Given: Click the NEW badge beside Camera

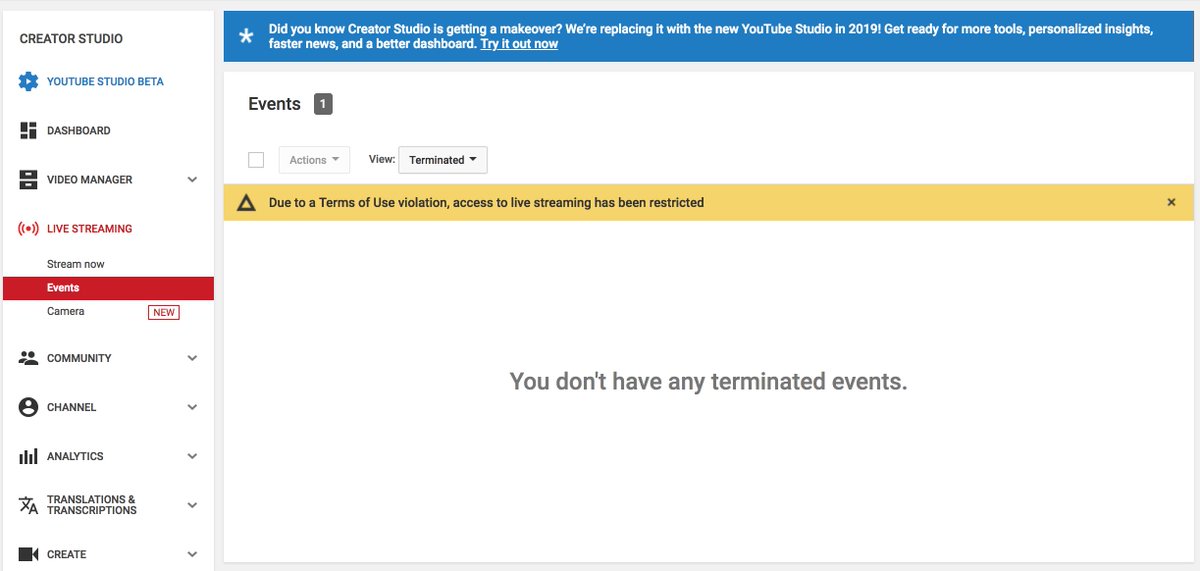Looking at the screenshot, I should click(164, 312).
